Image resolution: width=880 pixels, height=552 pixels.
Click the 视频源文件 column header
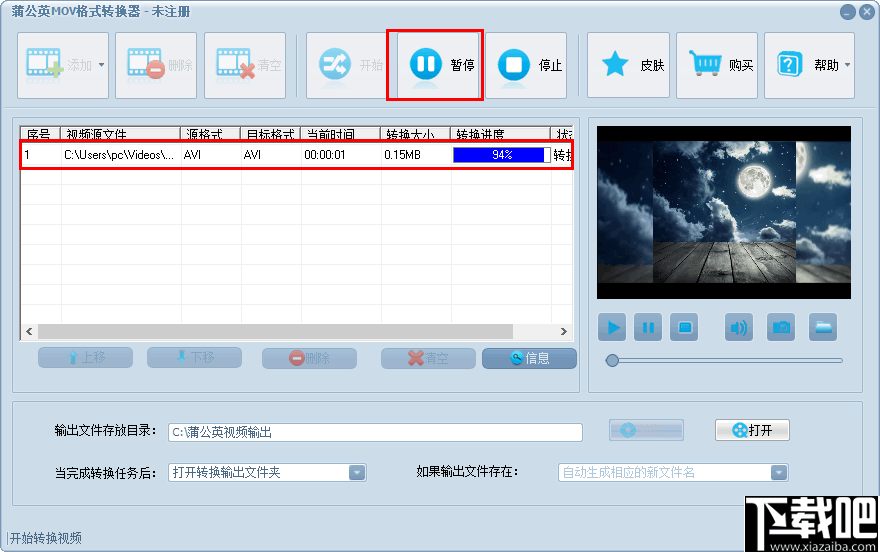pos(120,134)
